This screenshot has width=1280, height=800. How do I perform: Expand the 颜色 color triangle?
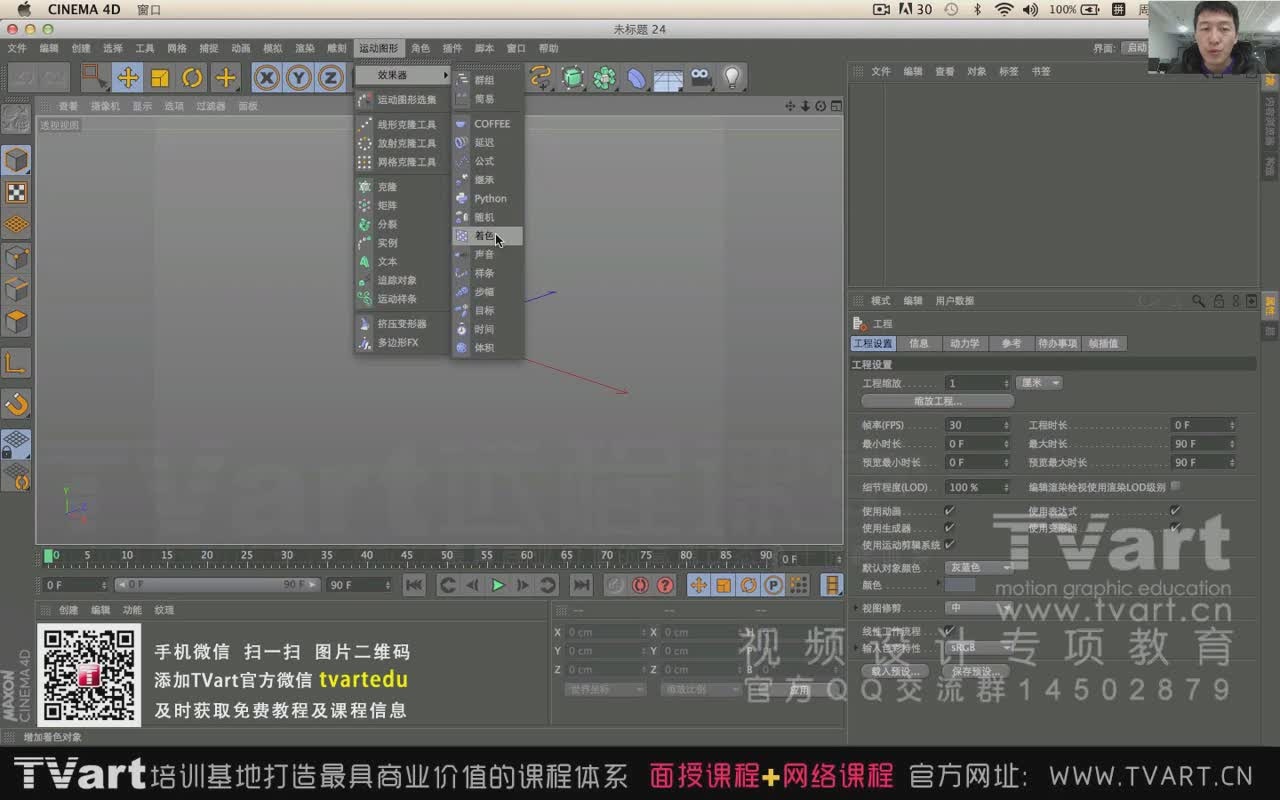pos(939,583)
